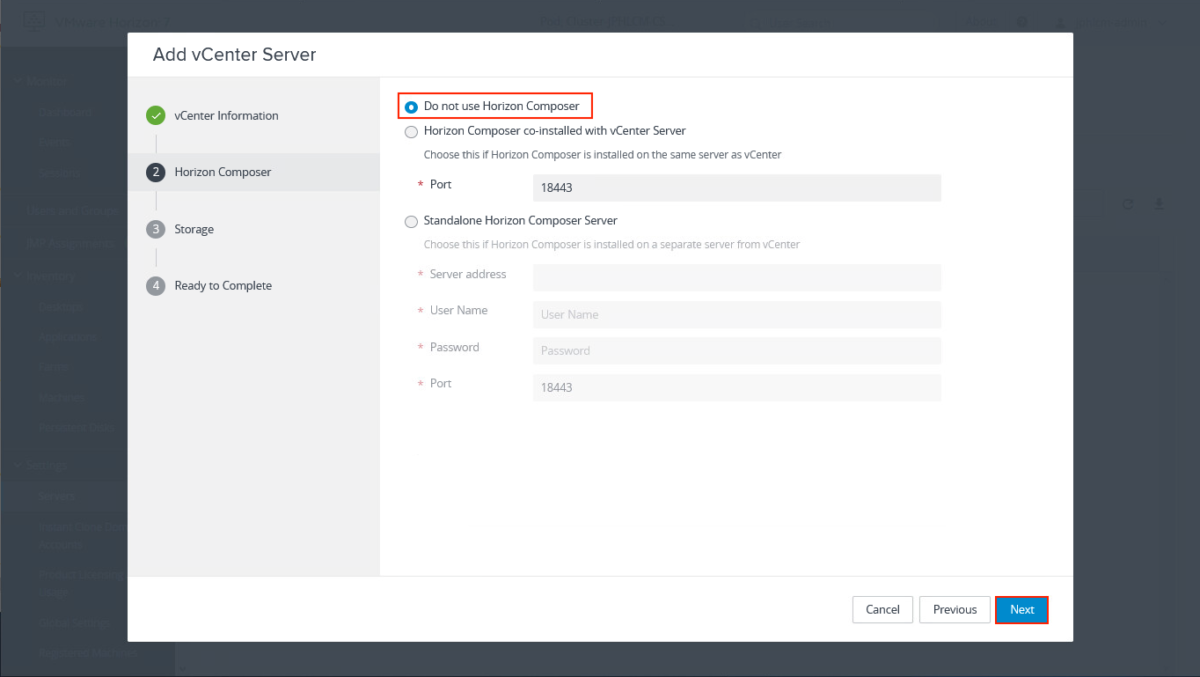The height and width of the screenshot is (677, 1200).
Task: Open the Horizon Composer wizard step
Action: [x=223, y=172]
